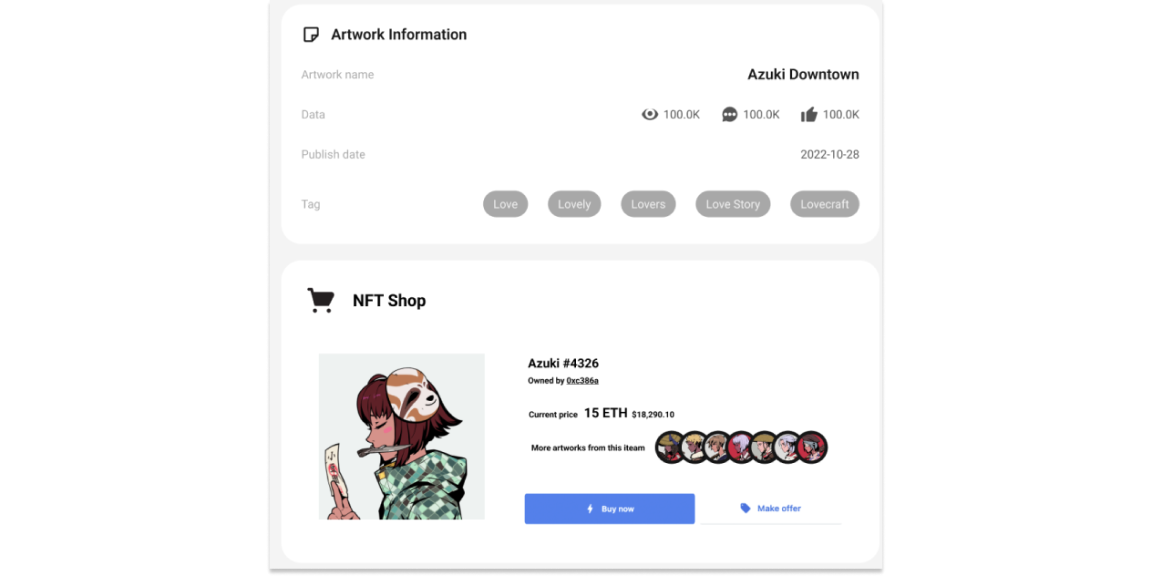1152x576 pixels.
Task: Select the Lovecraft tag
Action: pos(824,204)
